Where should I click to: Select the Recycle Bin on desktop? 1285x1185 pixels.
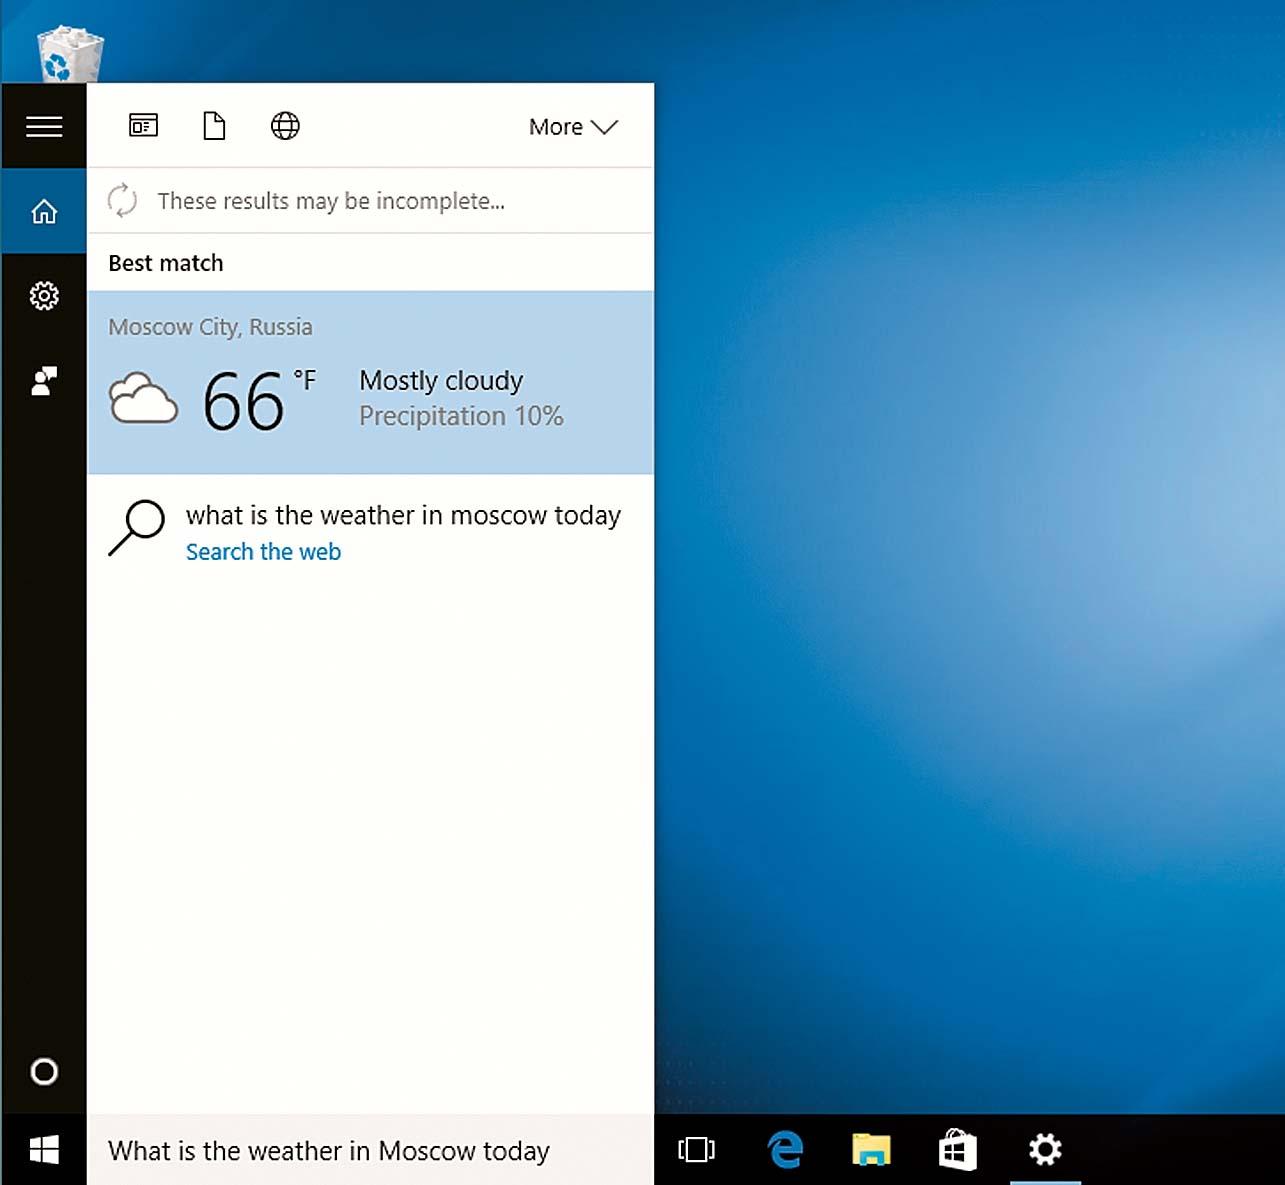tap(69, 54)
